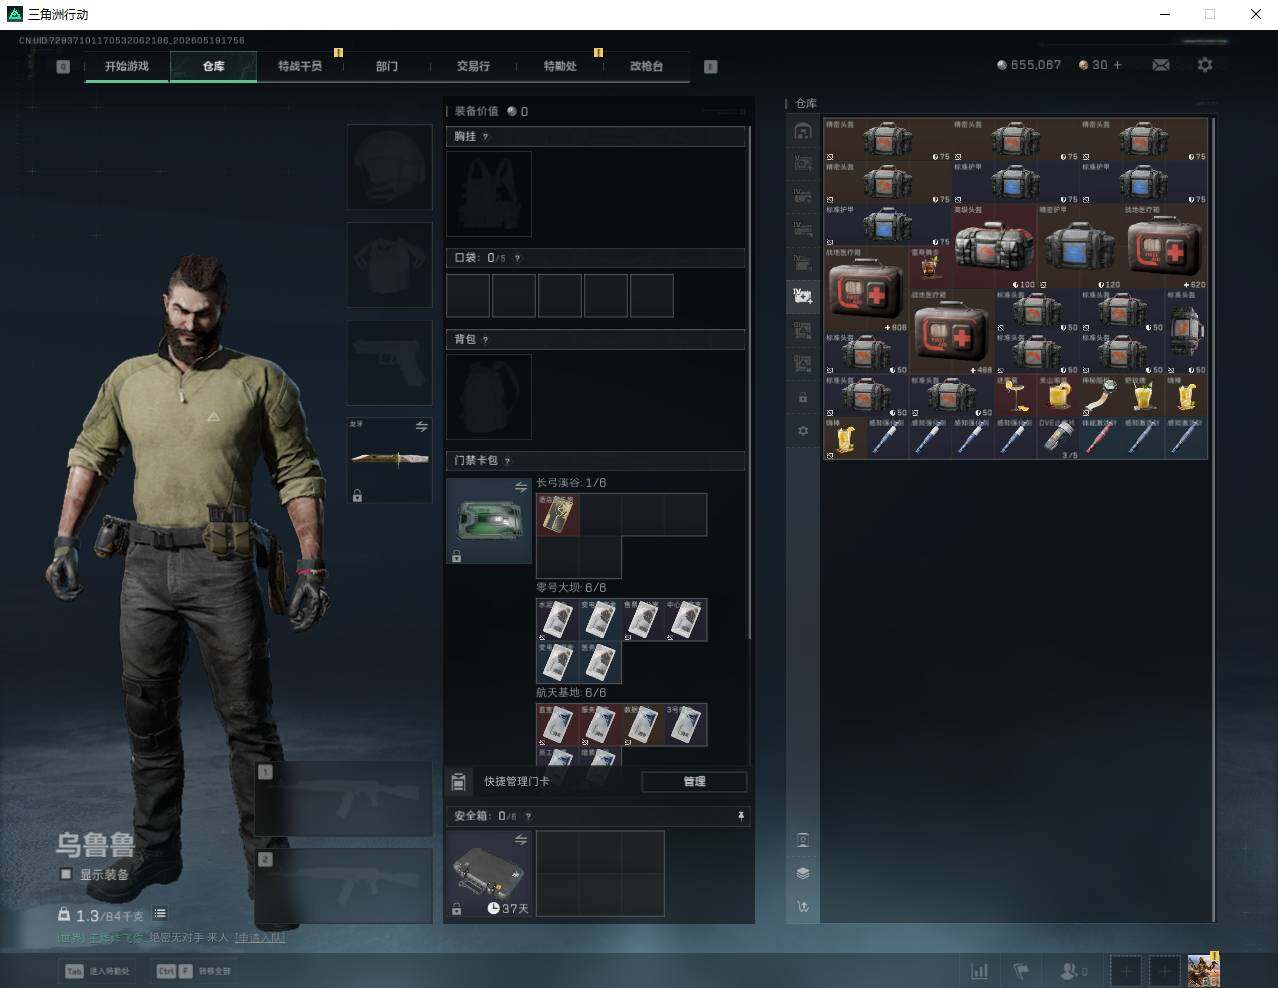Click primary weapon slot 1

click(343, 799)
